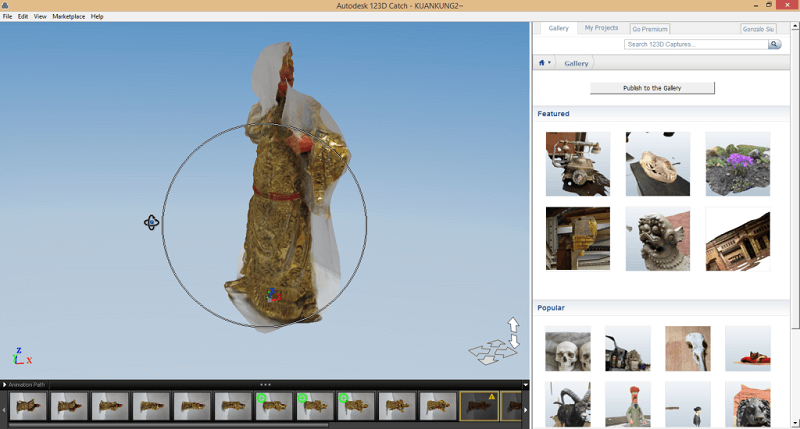Open the elongated animal skull popular capture
Viewport: 800px width, 429px height.
click(688, 348)
